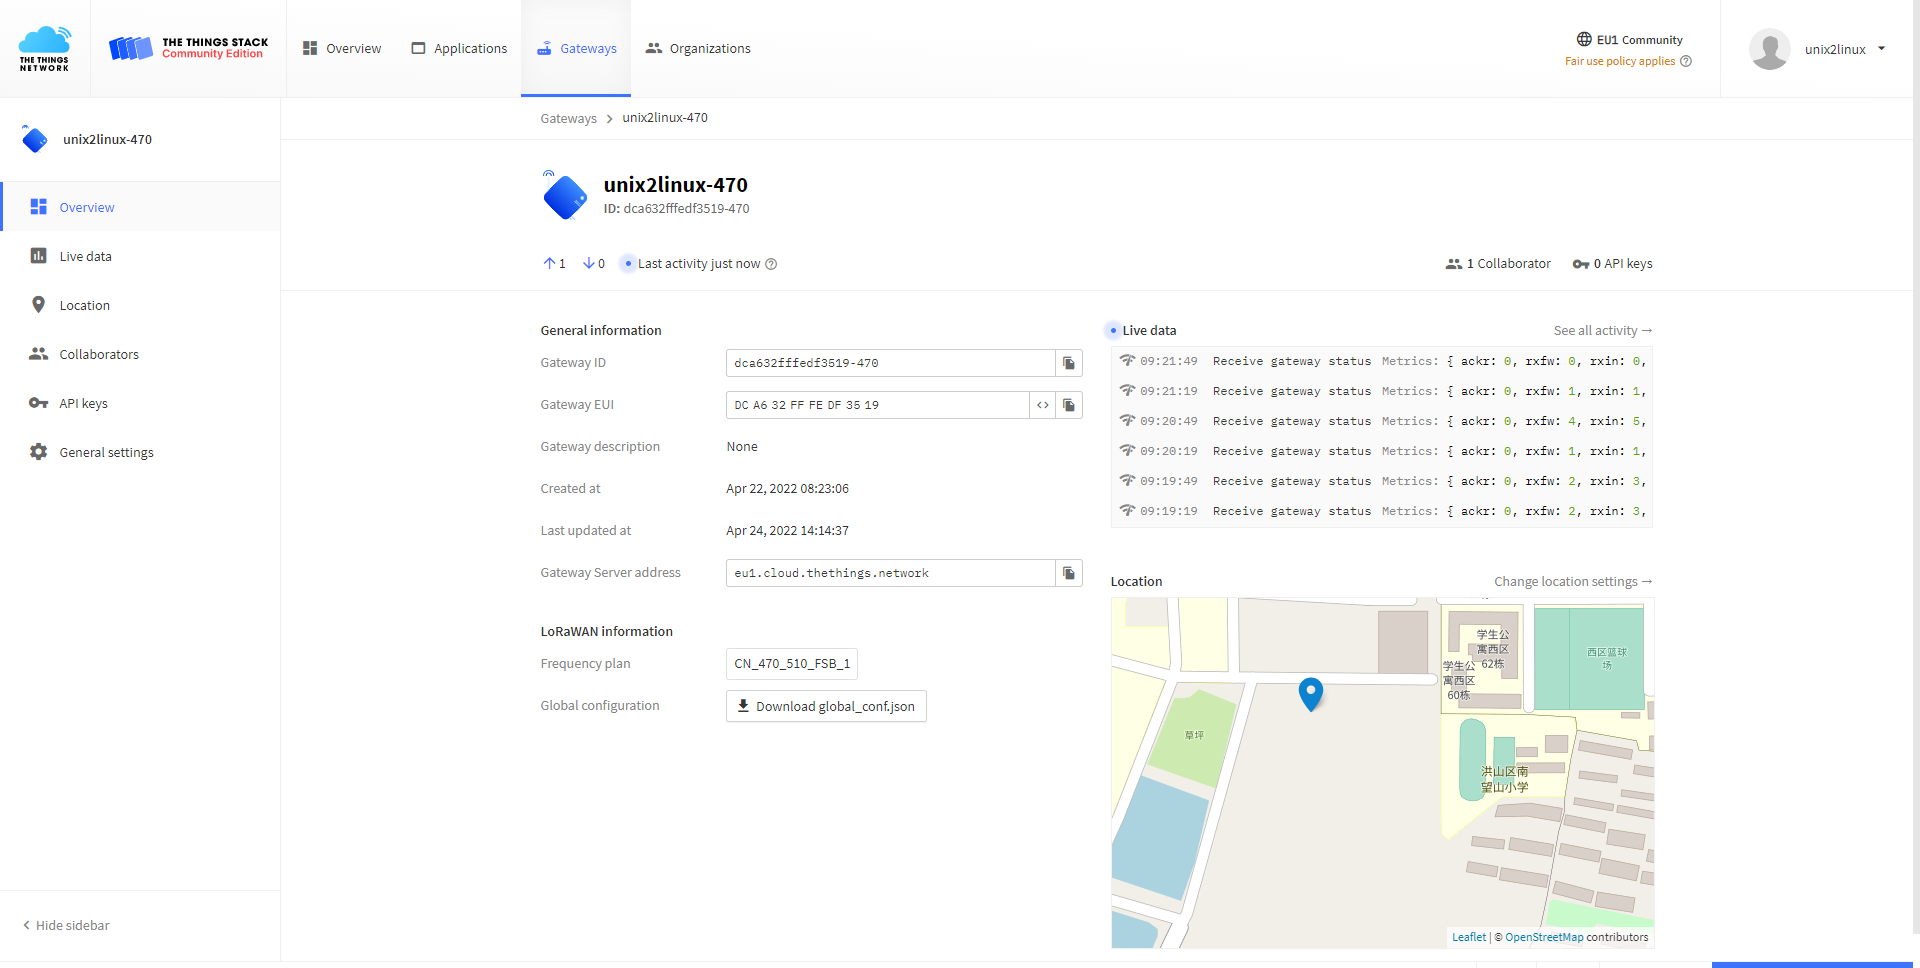Click the large gateway icon beside title
Screen dimensions: 1920x968
pos(565,195)
